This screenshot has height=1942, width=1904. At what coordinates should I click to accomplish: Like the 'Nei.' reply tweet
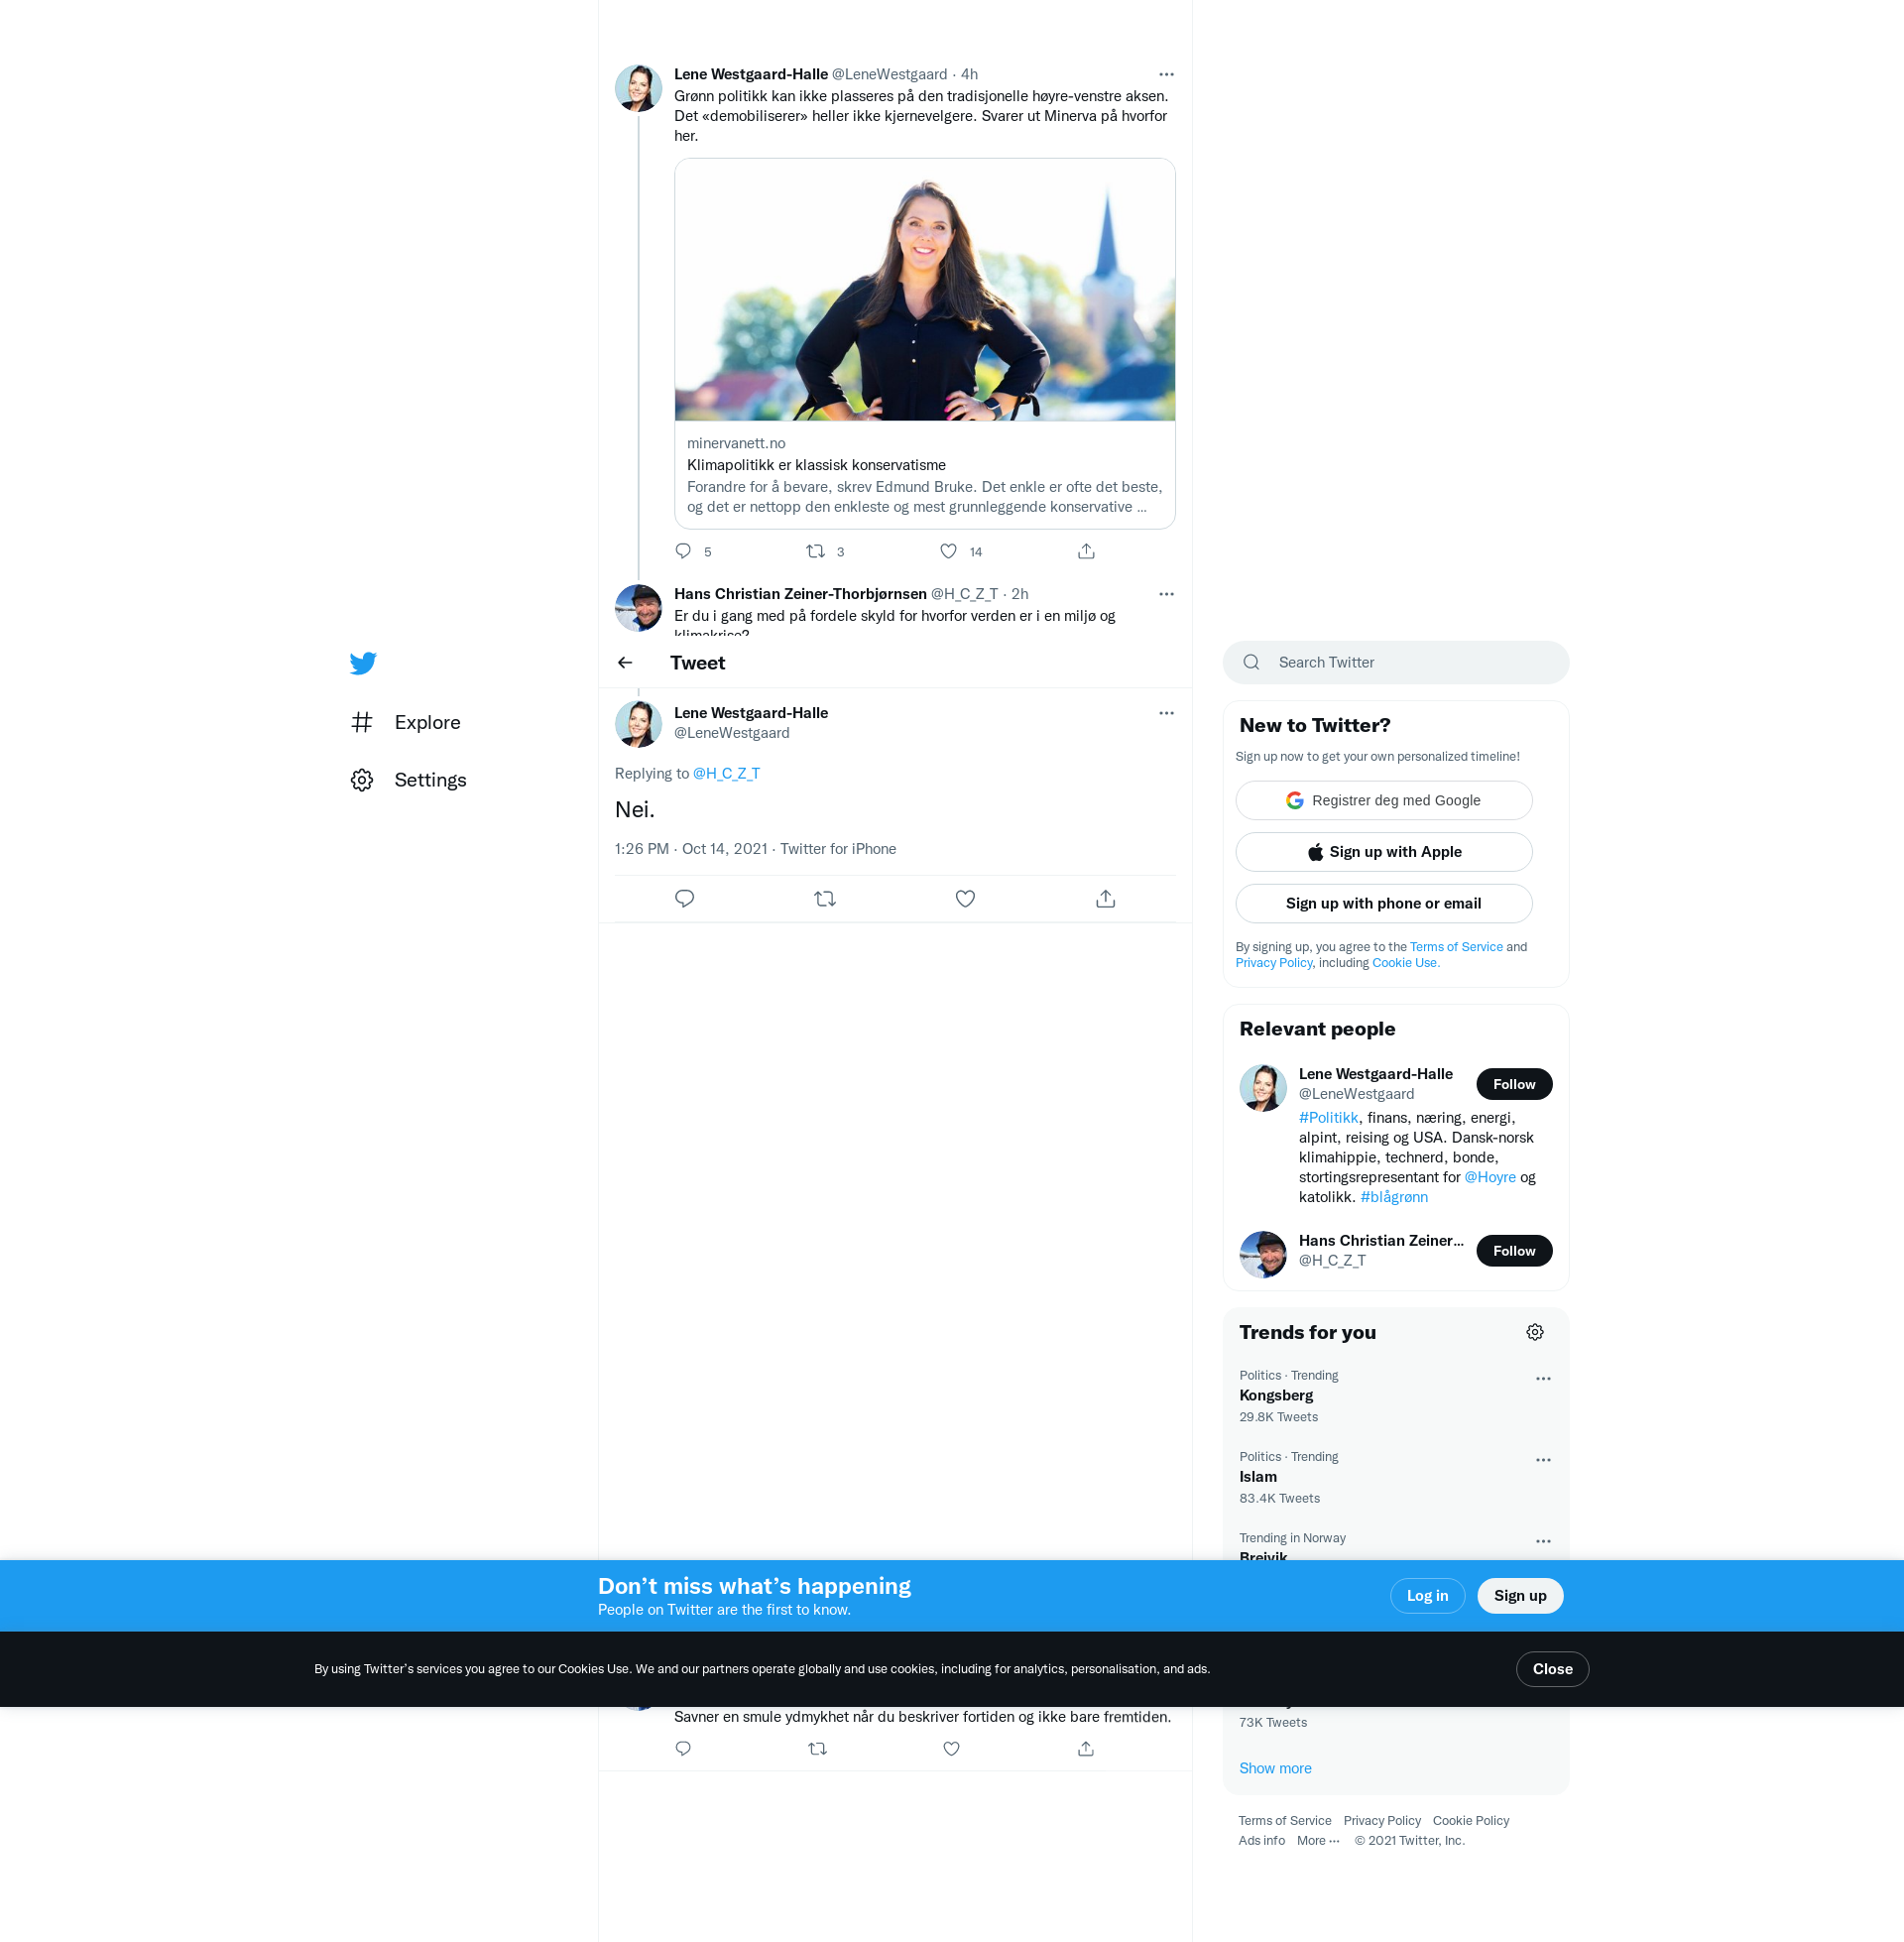pyautogui.click(x=965, y=899)
